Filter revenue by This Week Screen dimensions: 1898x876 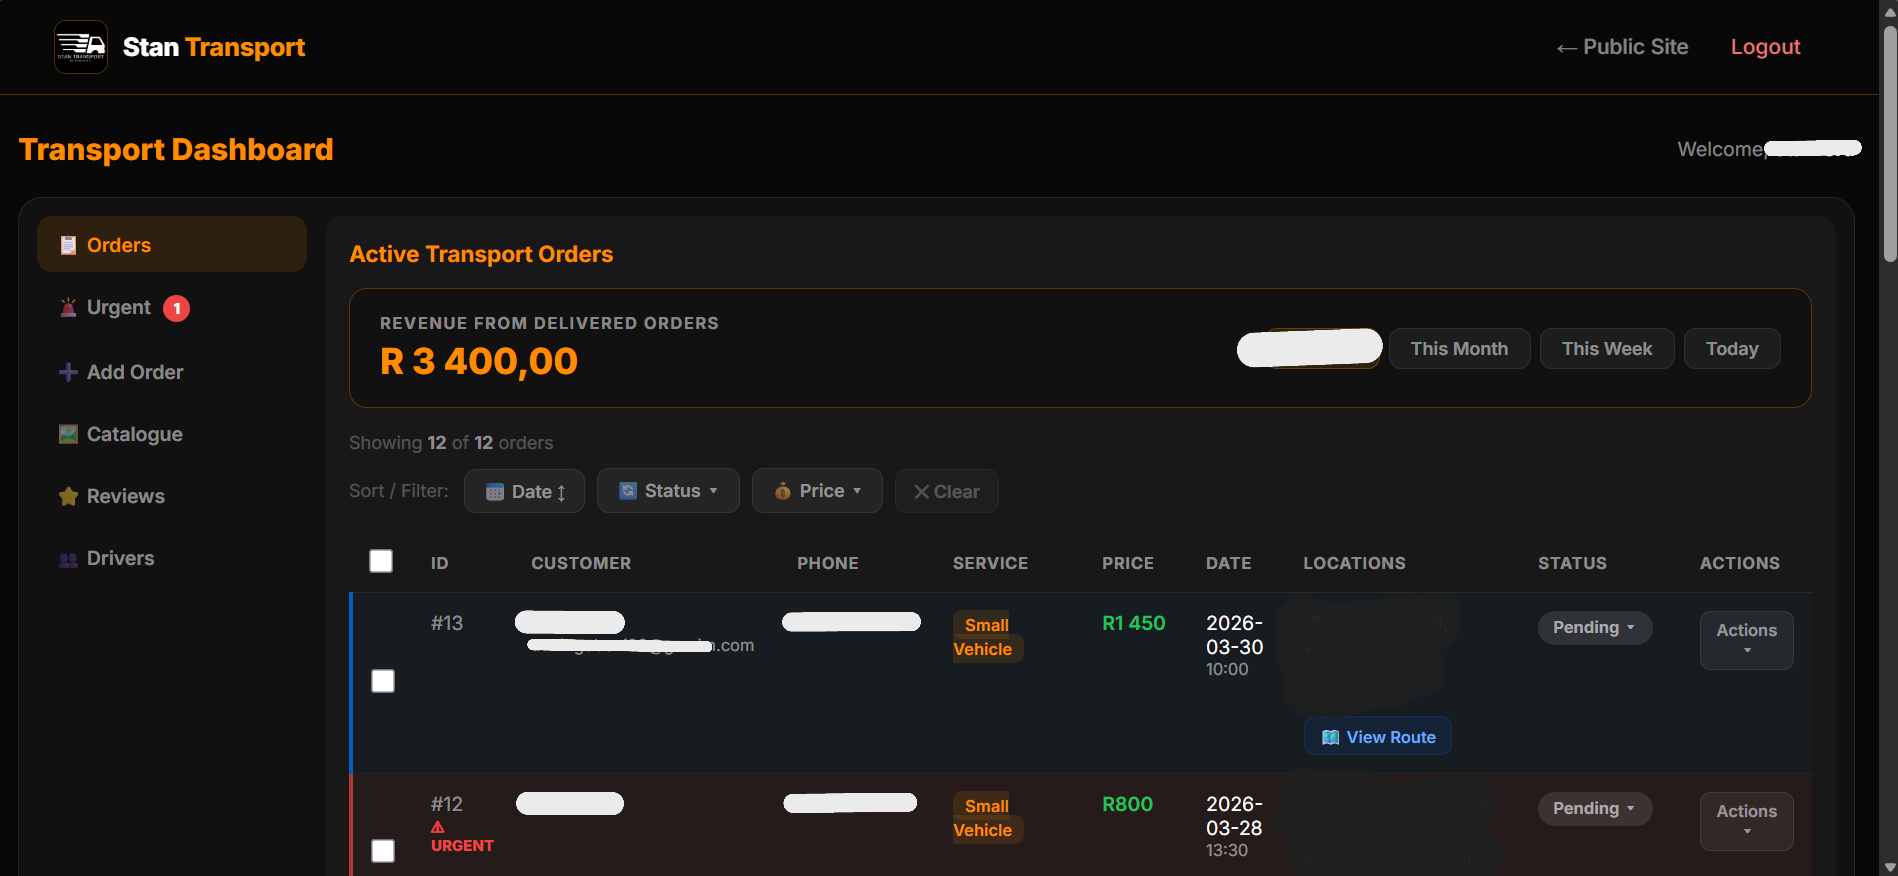pos(1607,349)
